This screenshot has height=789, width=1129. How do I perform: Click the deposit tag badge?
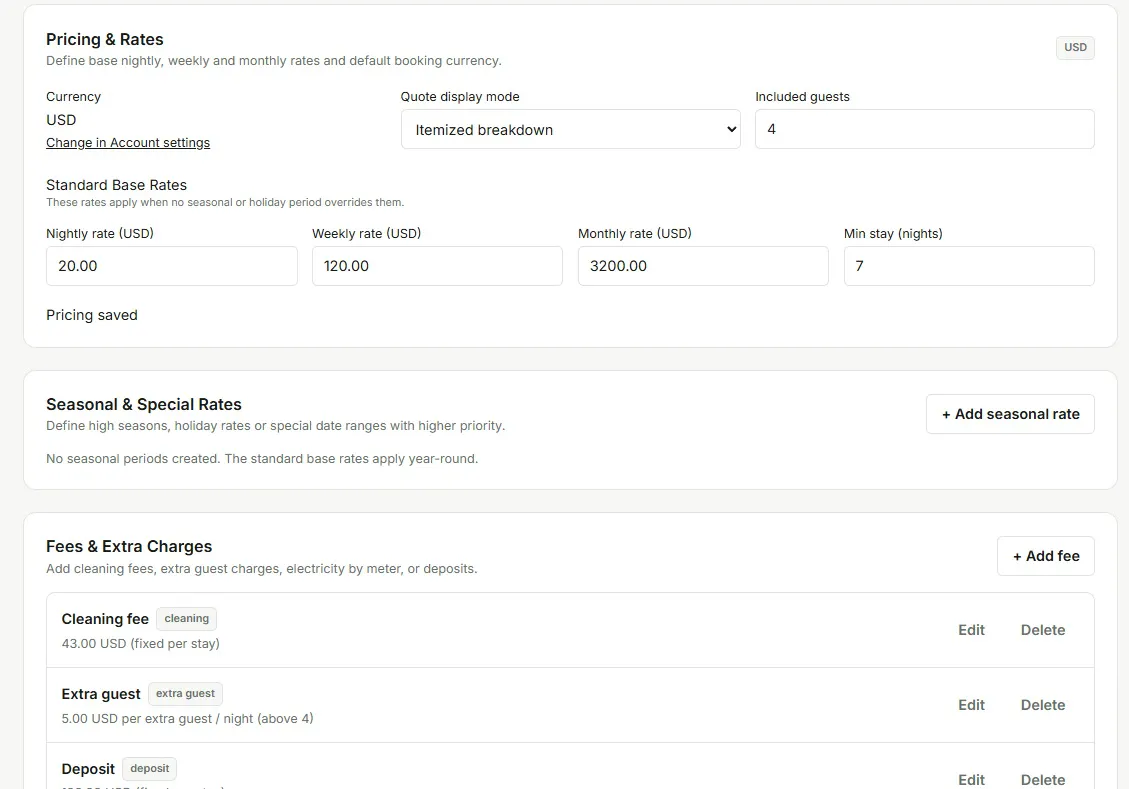150,768
